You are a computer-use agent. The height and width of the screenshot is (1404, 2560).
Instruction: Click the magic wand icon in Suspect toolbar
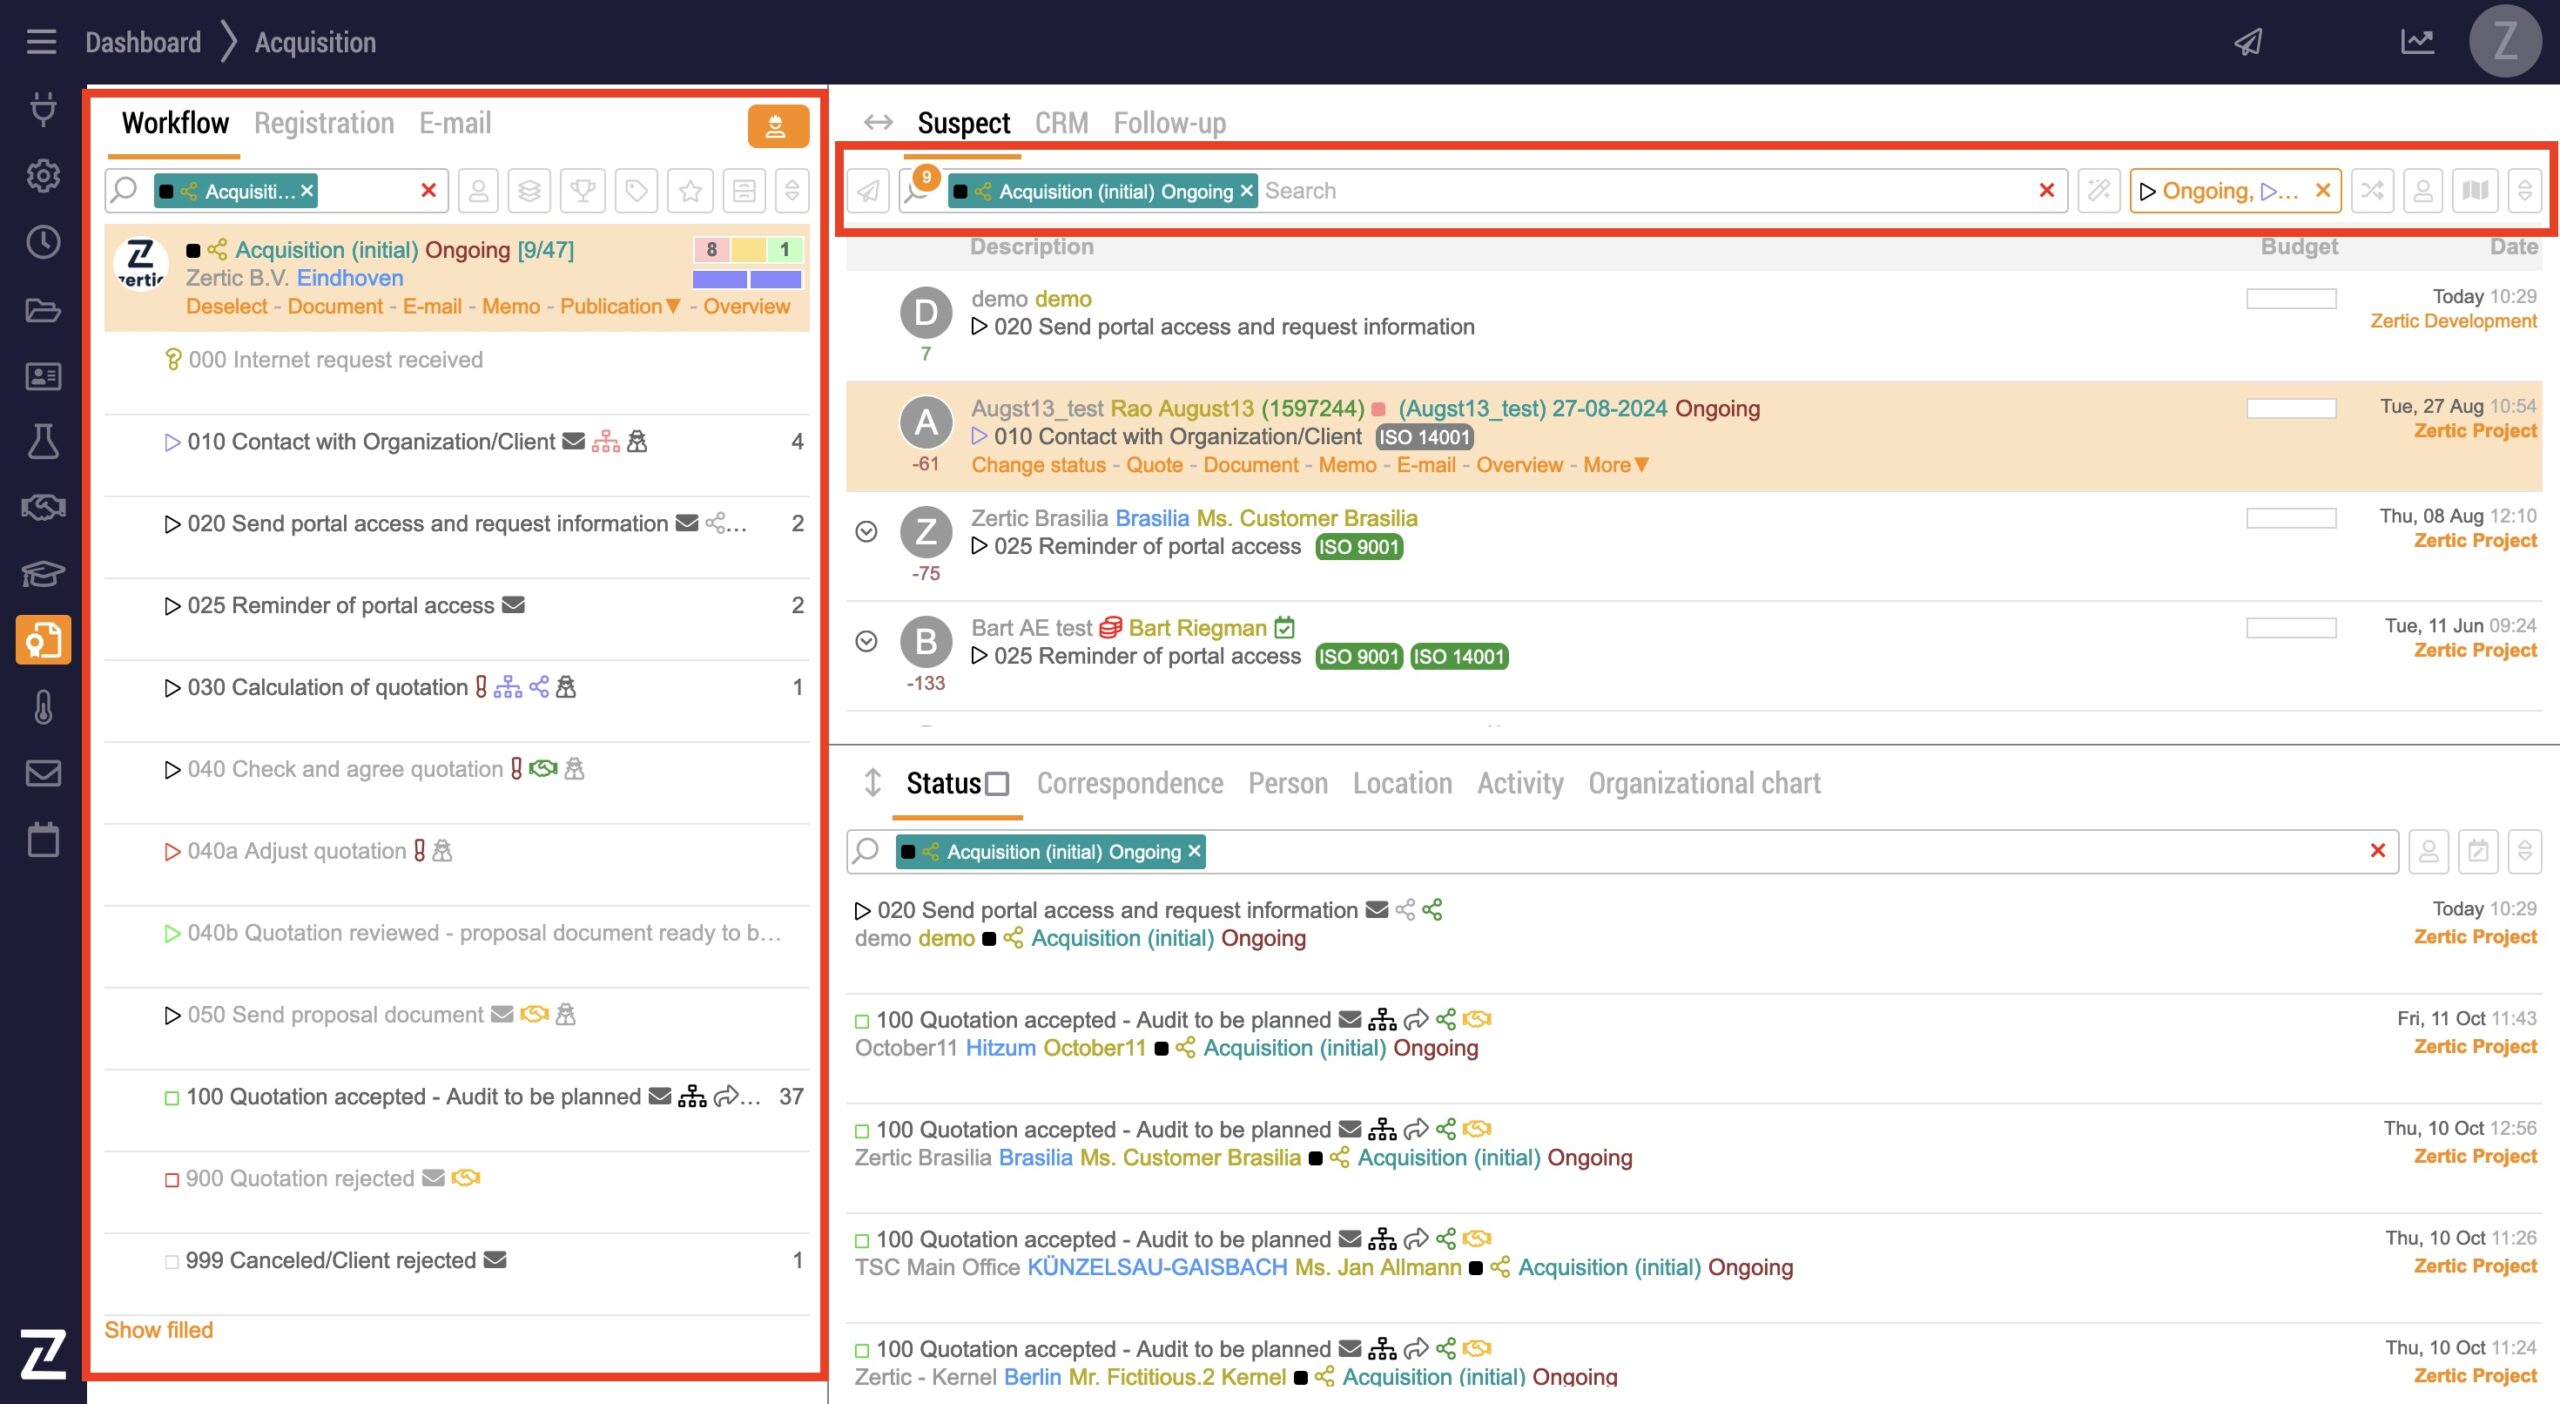2098,190
